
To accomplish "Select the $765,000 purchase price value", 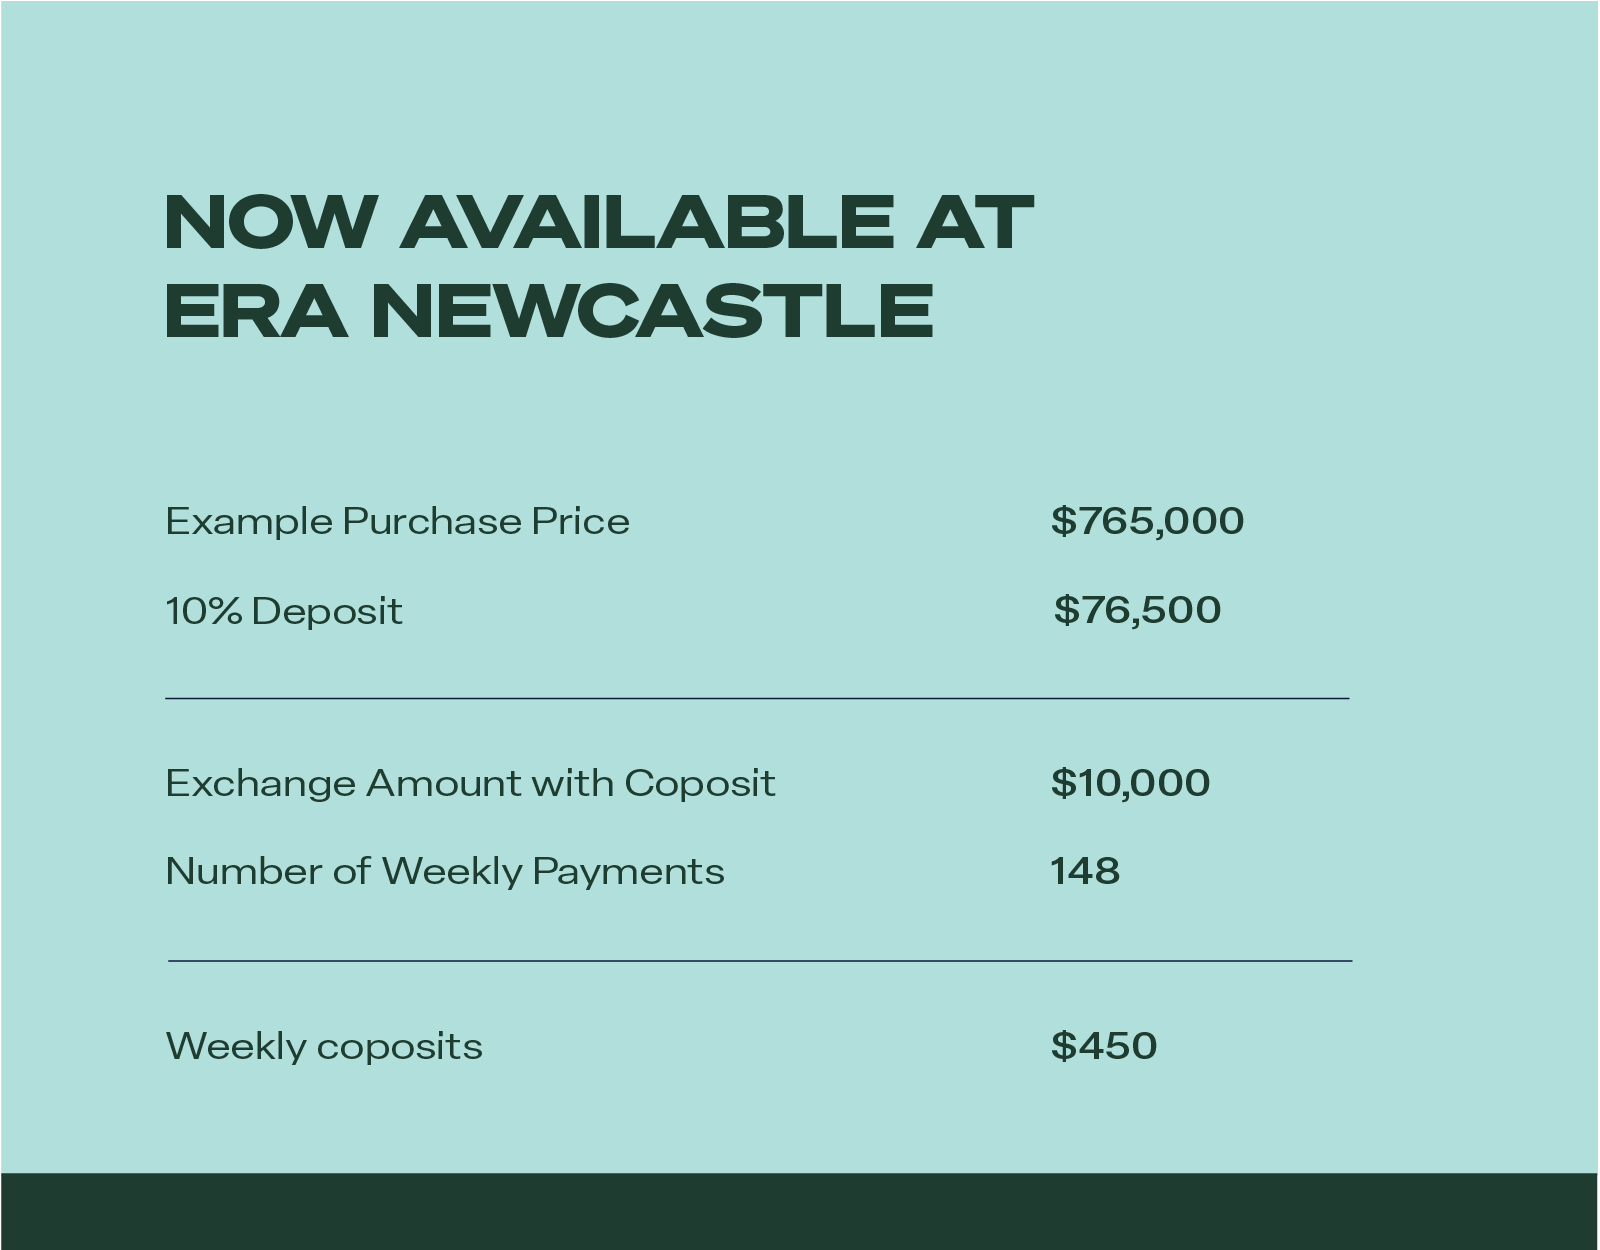I will [x=1147, y=521].
